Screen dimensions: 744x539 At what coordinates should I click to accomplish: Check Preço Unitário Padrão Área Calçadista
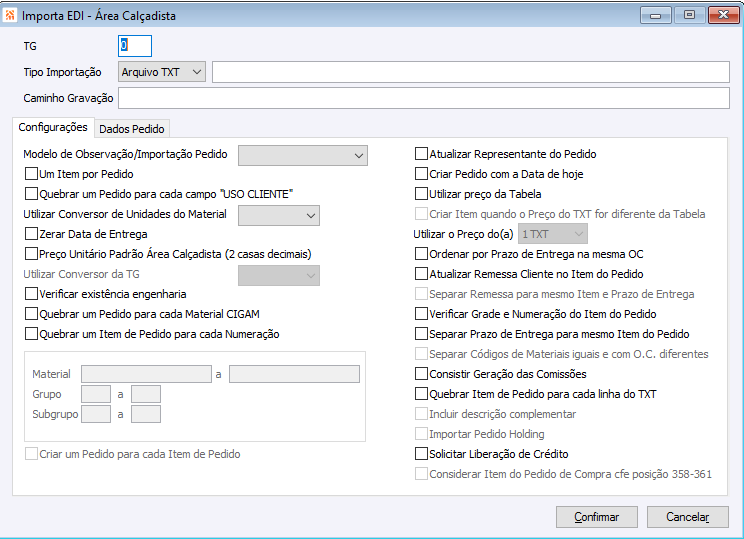(31, 253)
